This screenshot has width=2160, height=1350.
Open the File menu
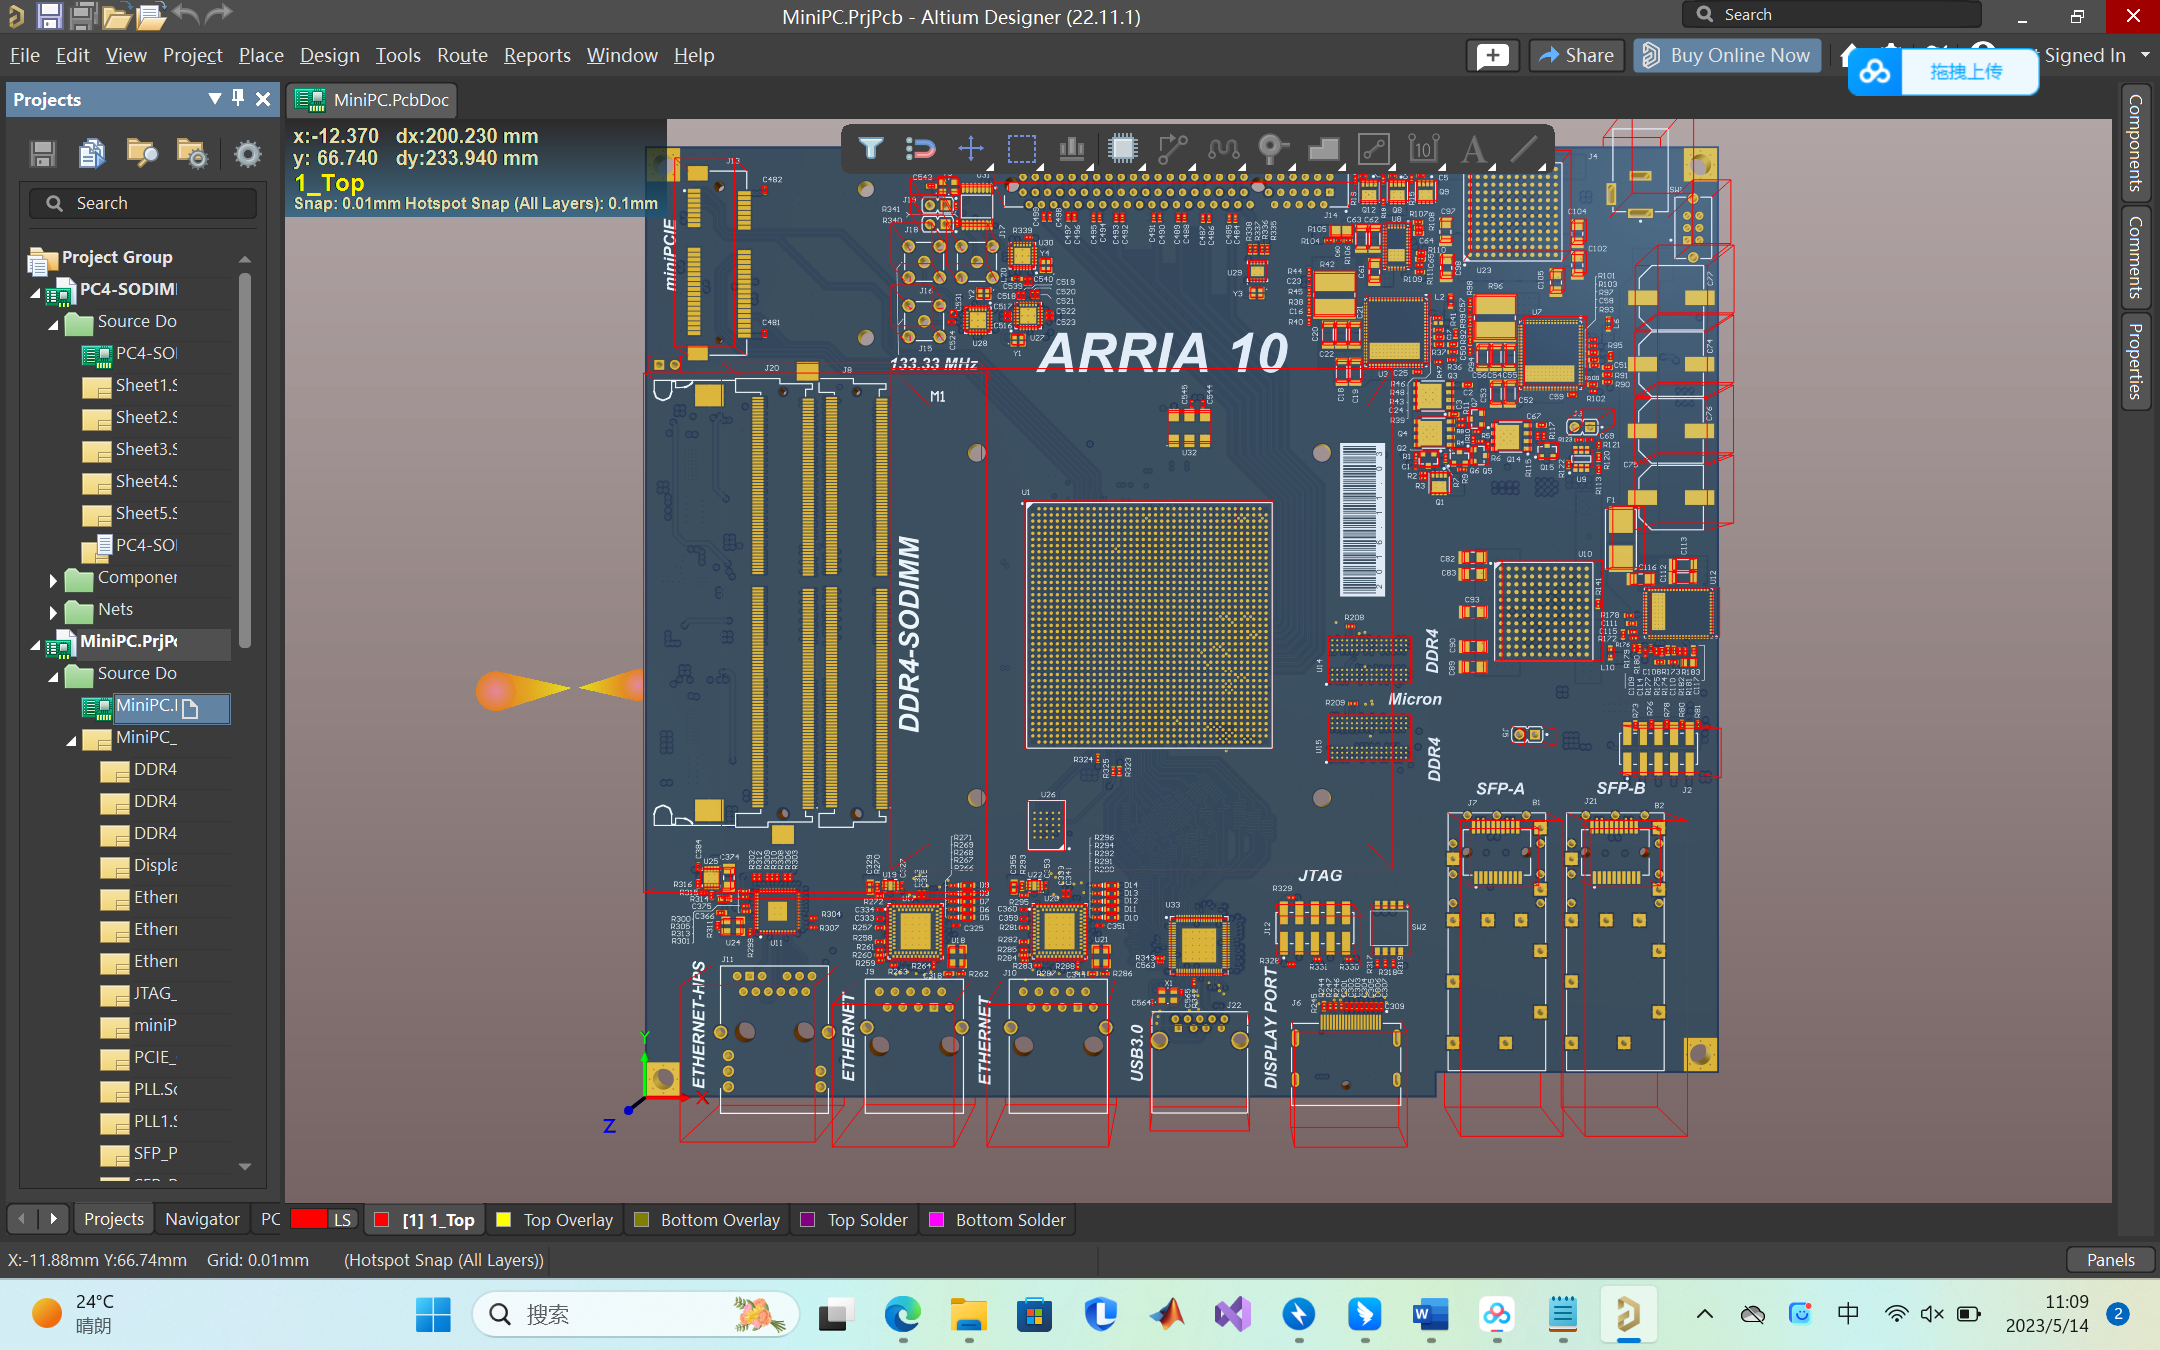pos(24,55)
